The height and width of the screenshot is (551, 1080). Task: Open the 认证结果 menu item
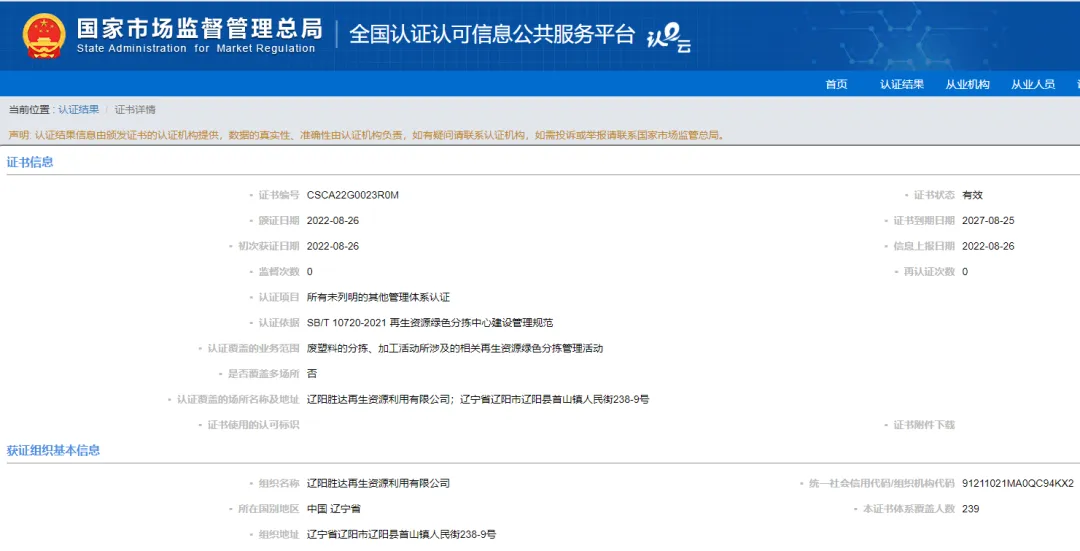pyautogui.click(x=902, y=84)
